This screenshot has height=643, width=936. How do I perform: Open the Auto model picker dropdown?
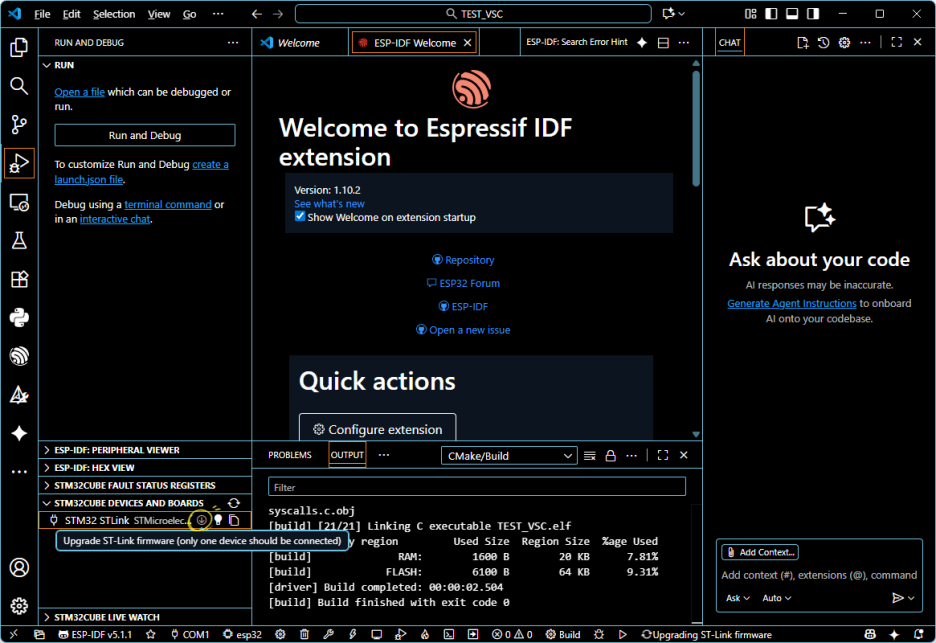[777, 598]
